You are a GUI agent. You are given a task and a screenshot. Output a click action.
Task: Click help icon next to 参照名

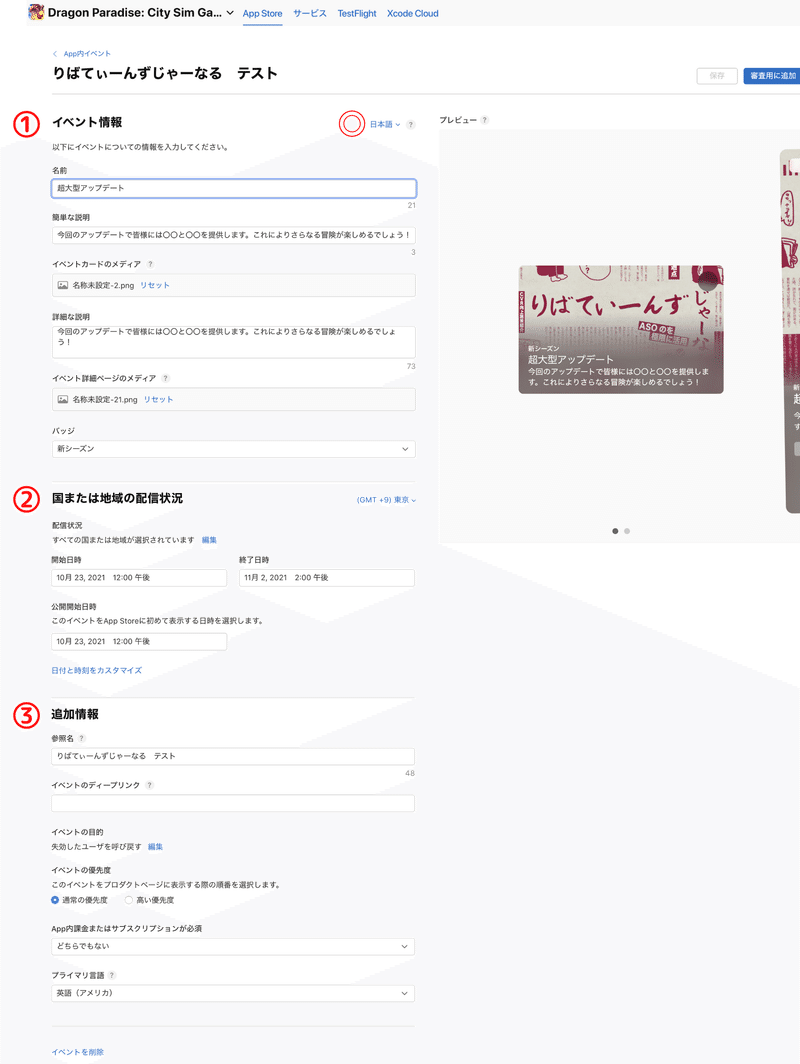[x=81, y=738]
